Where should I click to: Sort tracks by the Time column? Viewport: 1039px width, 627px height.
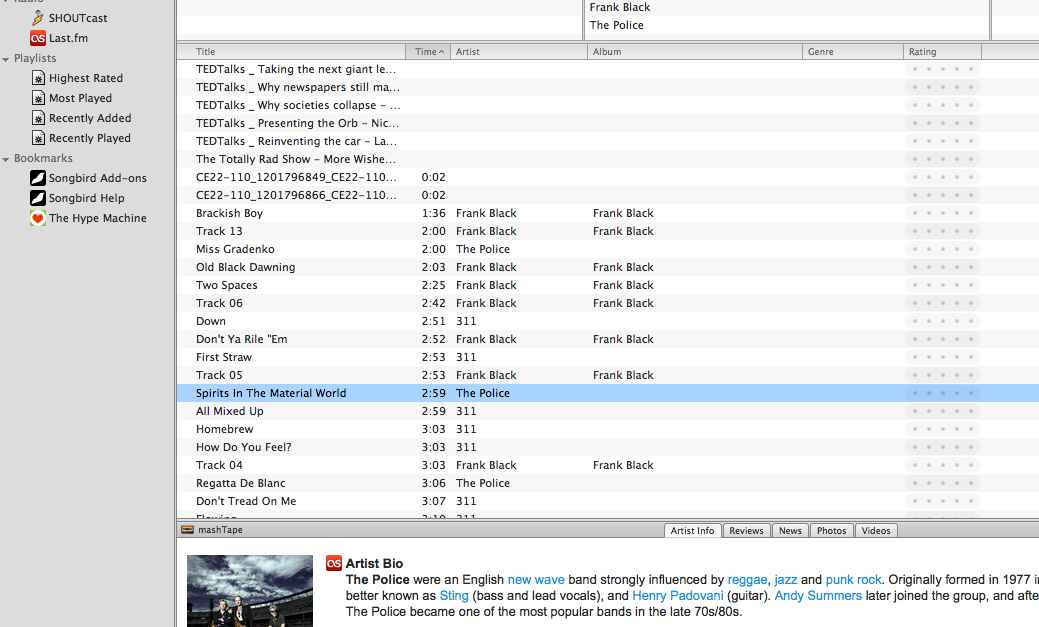[x=429, y=52]
